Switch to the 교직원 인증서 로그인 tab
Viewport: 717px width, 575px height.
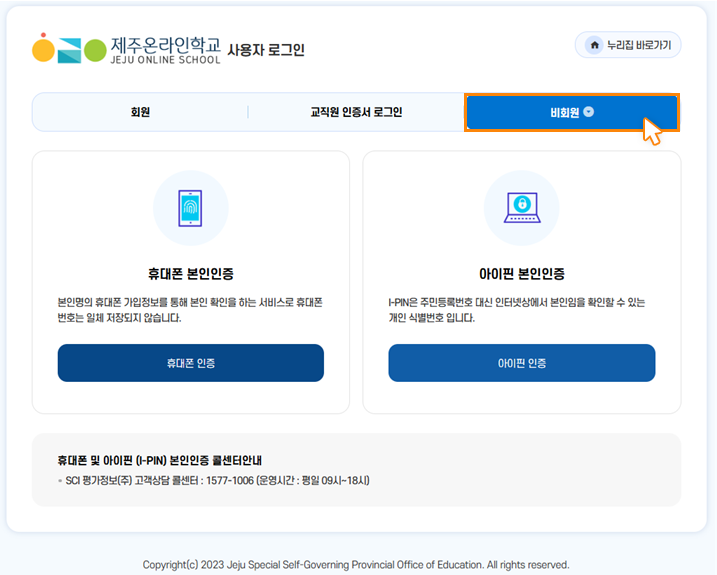(x=356, y=112)
